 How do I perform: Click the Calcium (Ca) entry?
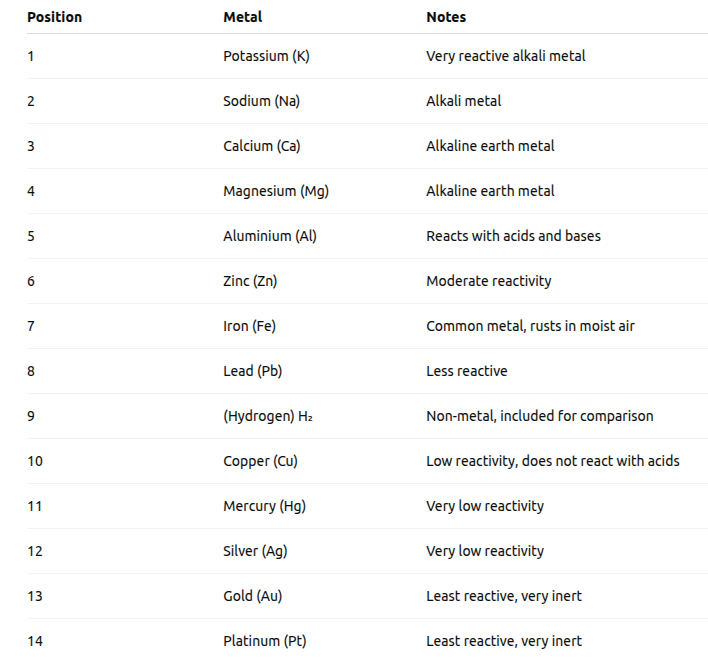point(262,146)
